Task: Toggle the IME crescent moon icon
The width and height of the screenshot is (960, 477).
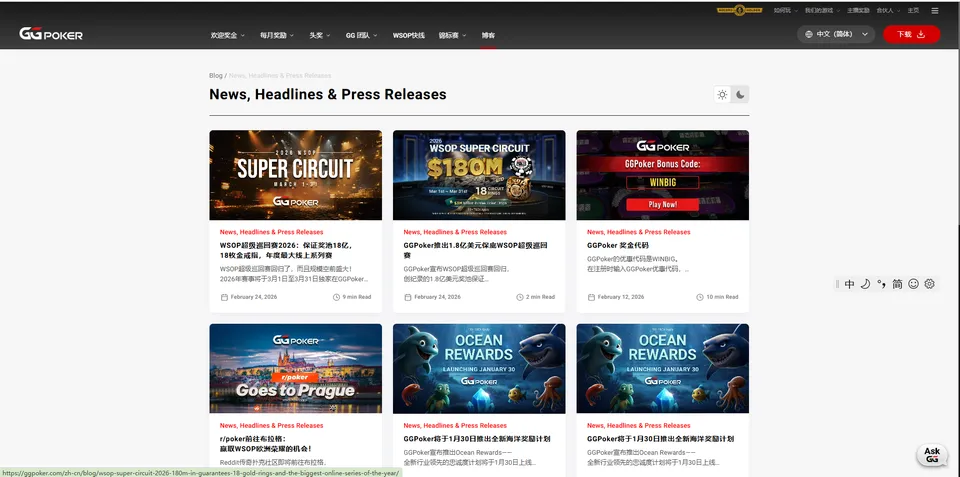Action: [865, 284]
